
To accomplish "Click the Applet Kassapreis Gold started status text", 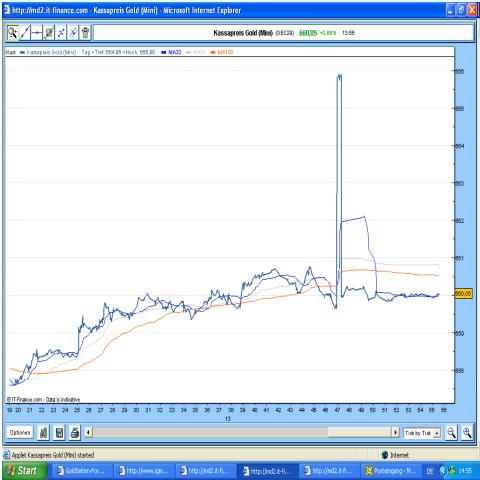I will click(x=53, y=455).
